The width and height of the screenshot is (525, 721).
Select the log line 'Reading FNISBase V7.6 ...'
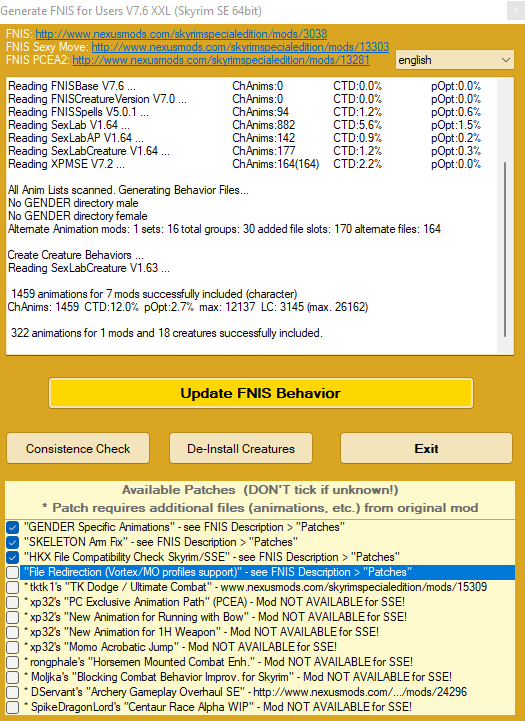point(72,86)
